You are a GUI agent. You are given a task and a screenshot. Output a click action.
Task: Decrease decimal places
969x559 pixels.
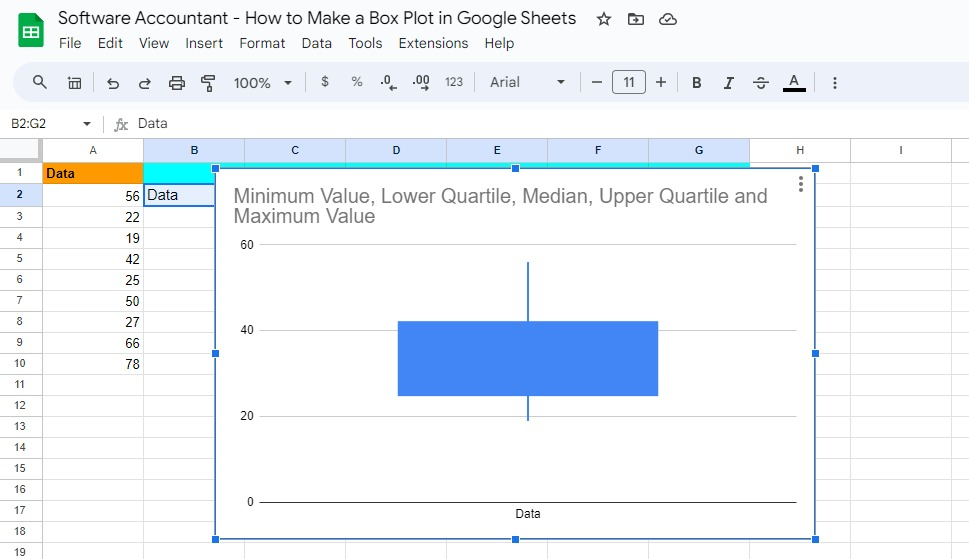(x=388, y=82)
